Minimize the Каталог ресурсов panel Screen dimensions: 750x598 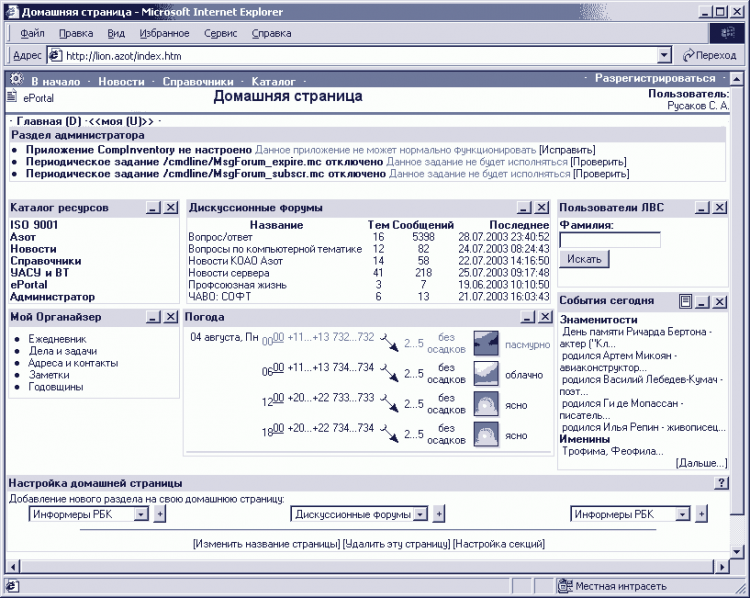tap(153, 208)
